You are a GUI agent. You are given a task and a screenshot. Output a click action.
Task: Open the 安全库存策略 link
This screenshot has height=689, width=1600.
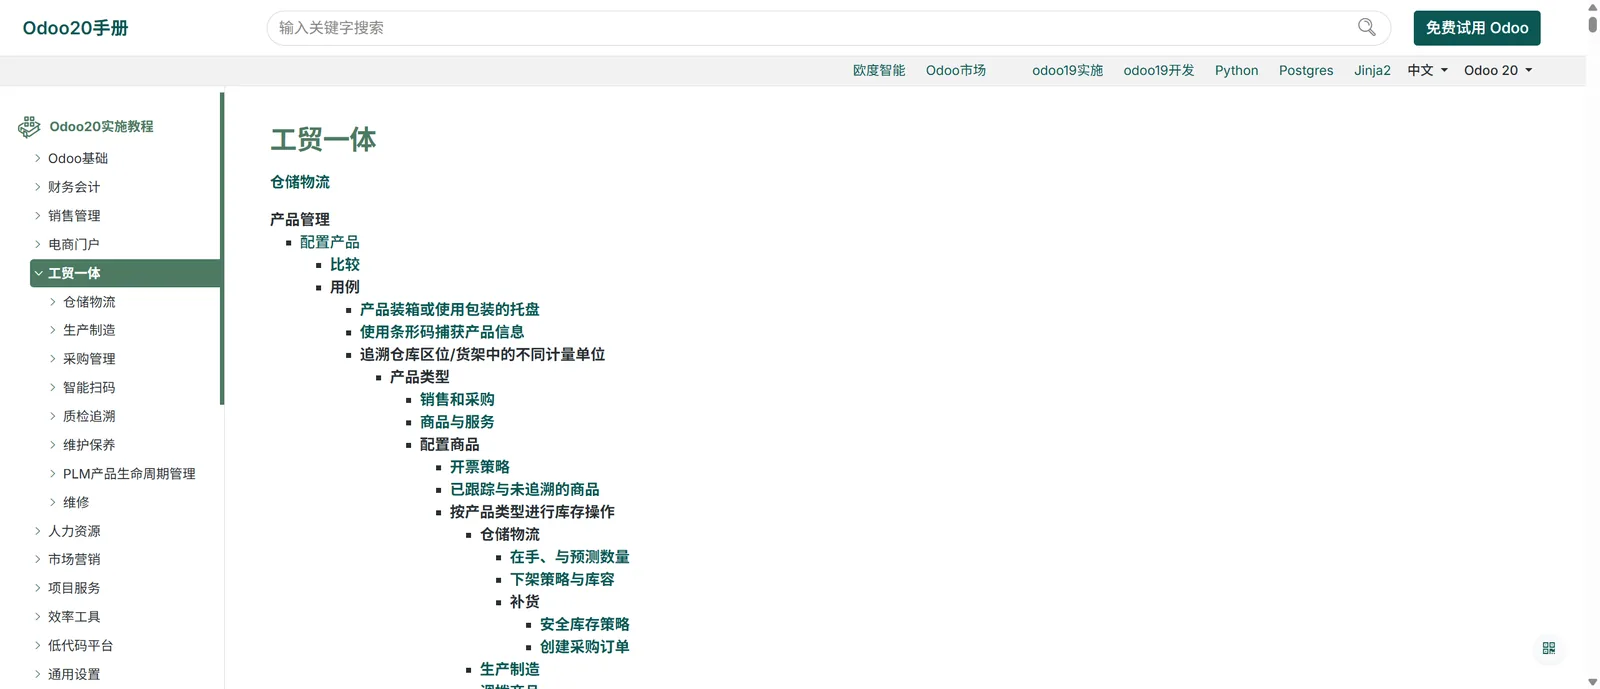(x=585, y=624)
